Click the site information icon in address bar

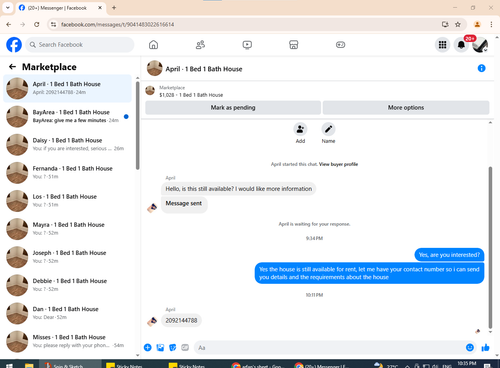pos(53,24)
